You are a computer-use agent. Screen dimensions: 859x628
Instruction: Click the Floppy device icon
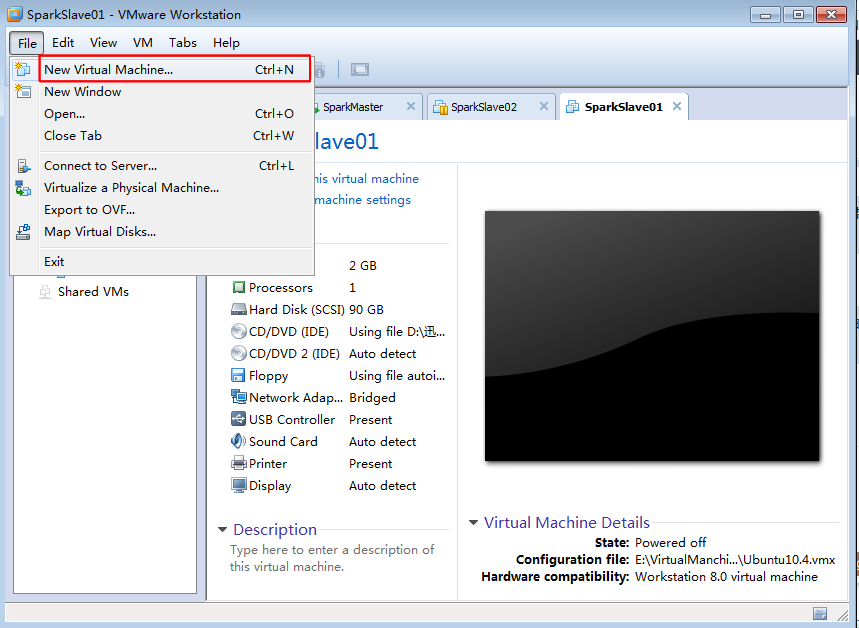pyautogui.click(x=238, y=375)
